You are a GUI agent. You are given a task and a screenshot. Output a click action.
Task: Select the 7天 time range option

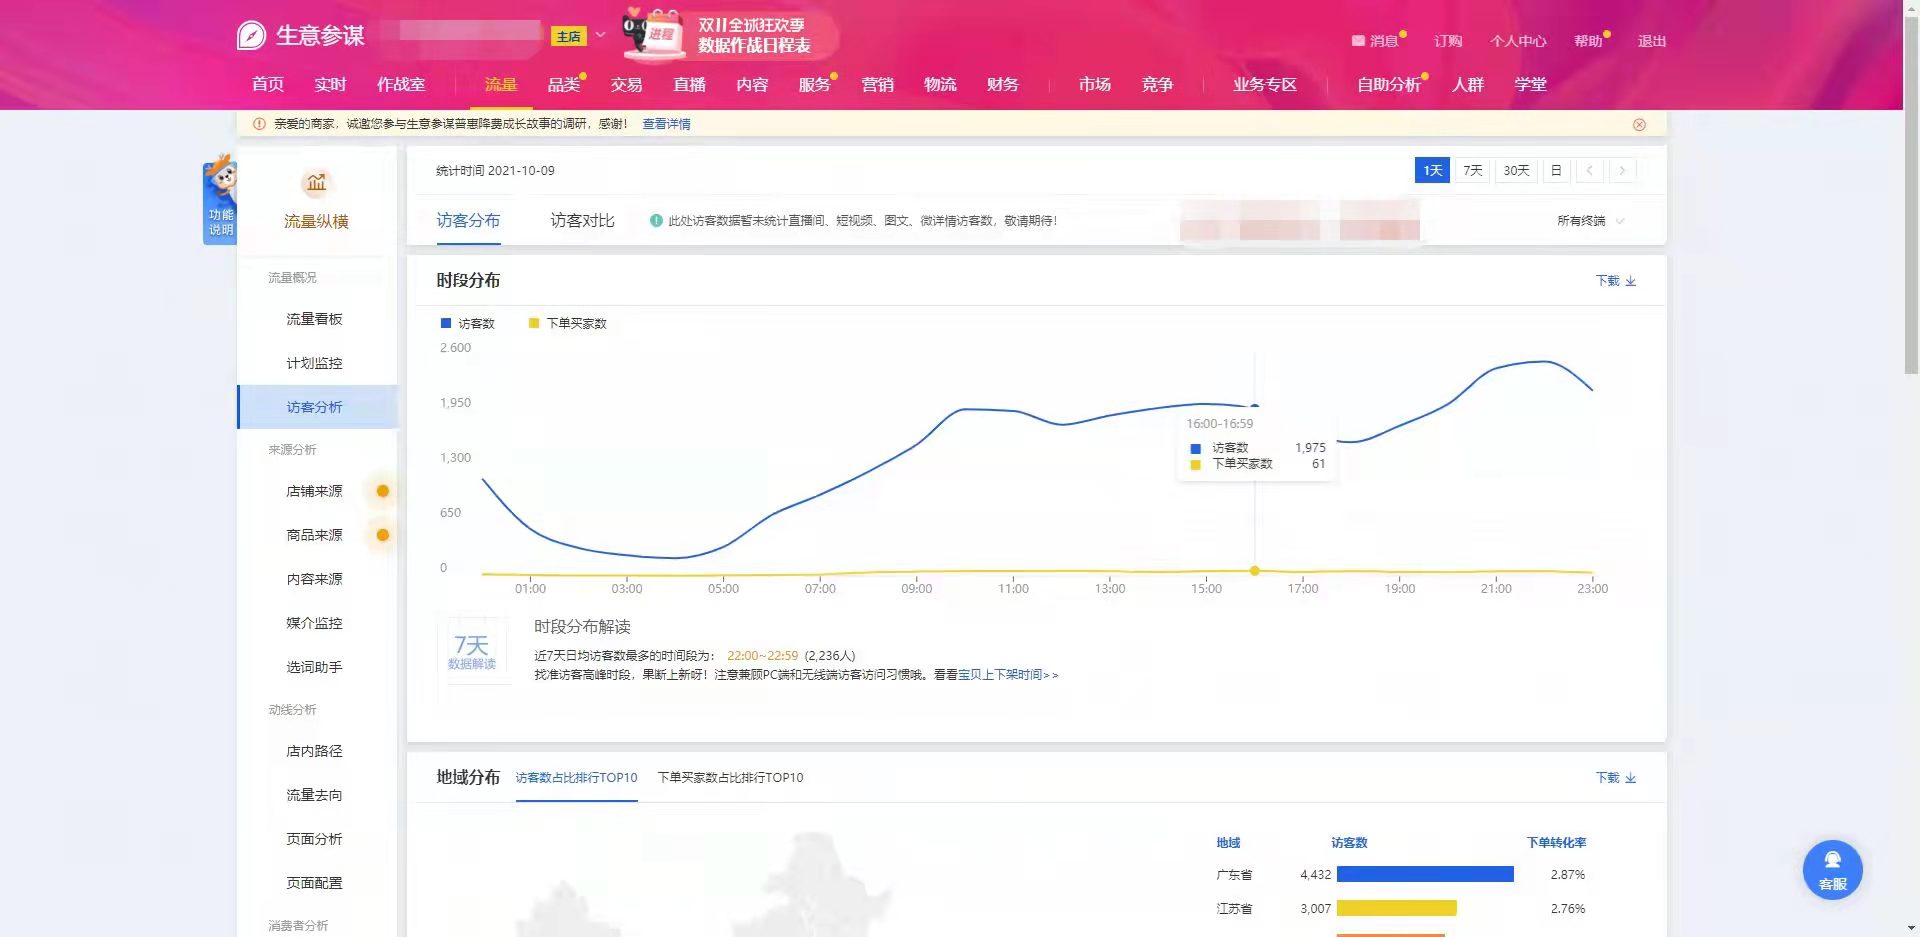click(1472, 171)
